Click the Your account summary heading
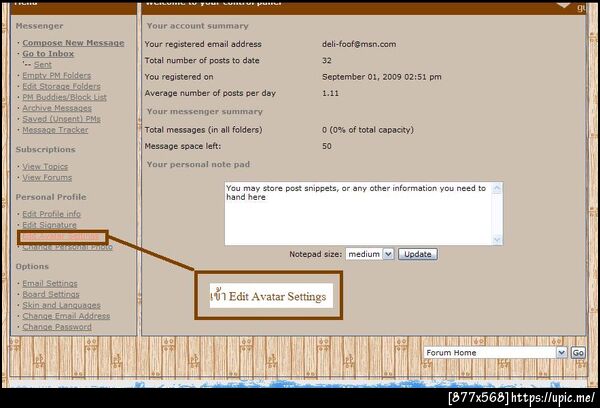Viewport: 600px width, 408px height. pyautogui.click(x=197, y=26)
